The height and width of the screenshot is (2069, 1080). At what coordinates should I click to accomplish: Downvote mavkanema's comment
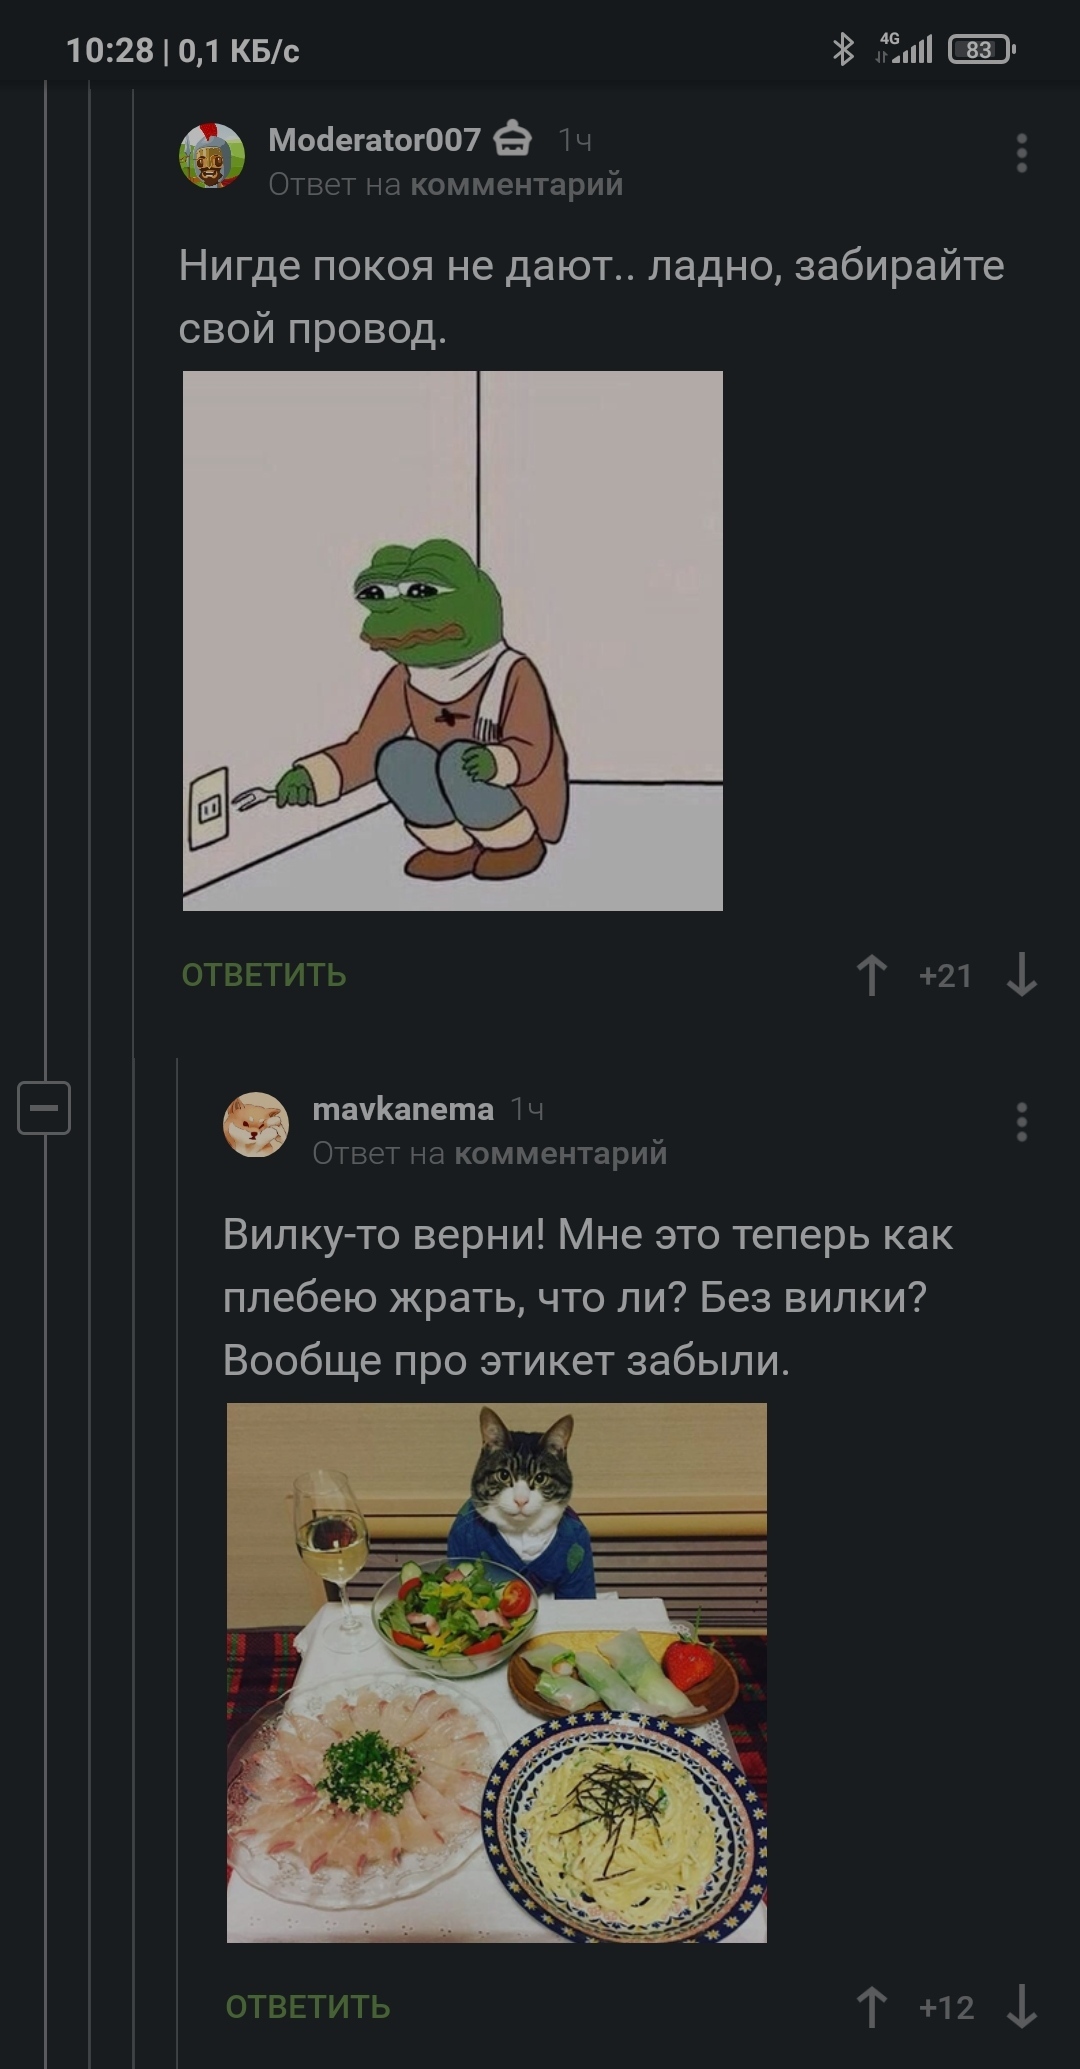[1021, 2007]
